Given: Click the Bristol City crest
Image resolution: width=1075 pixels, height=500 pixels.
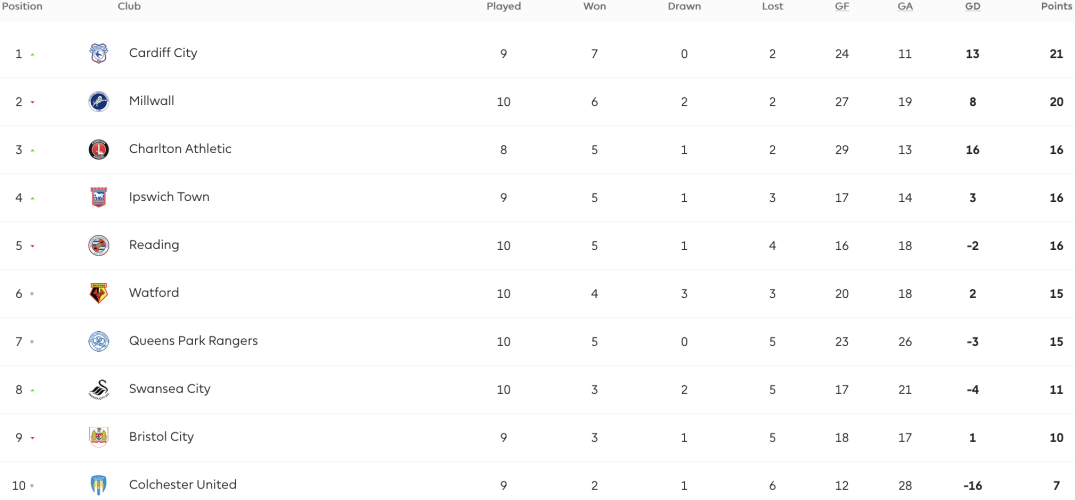Looking at the screenshot, I should (99, 438).
